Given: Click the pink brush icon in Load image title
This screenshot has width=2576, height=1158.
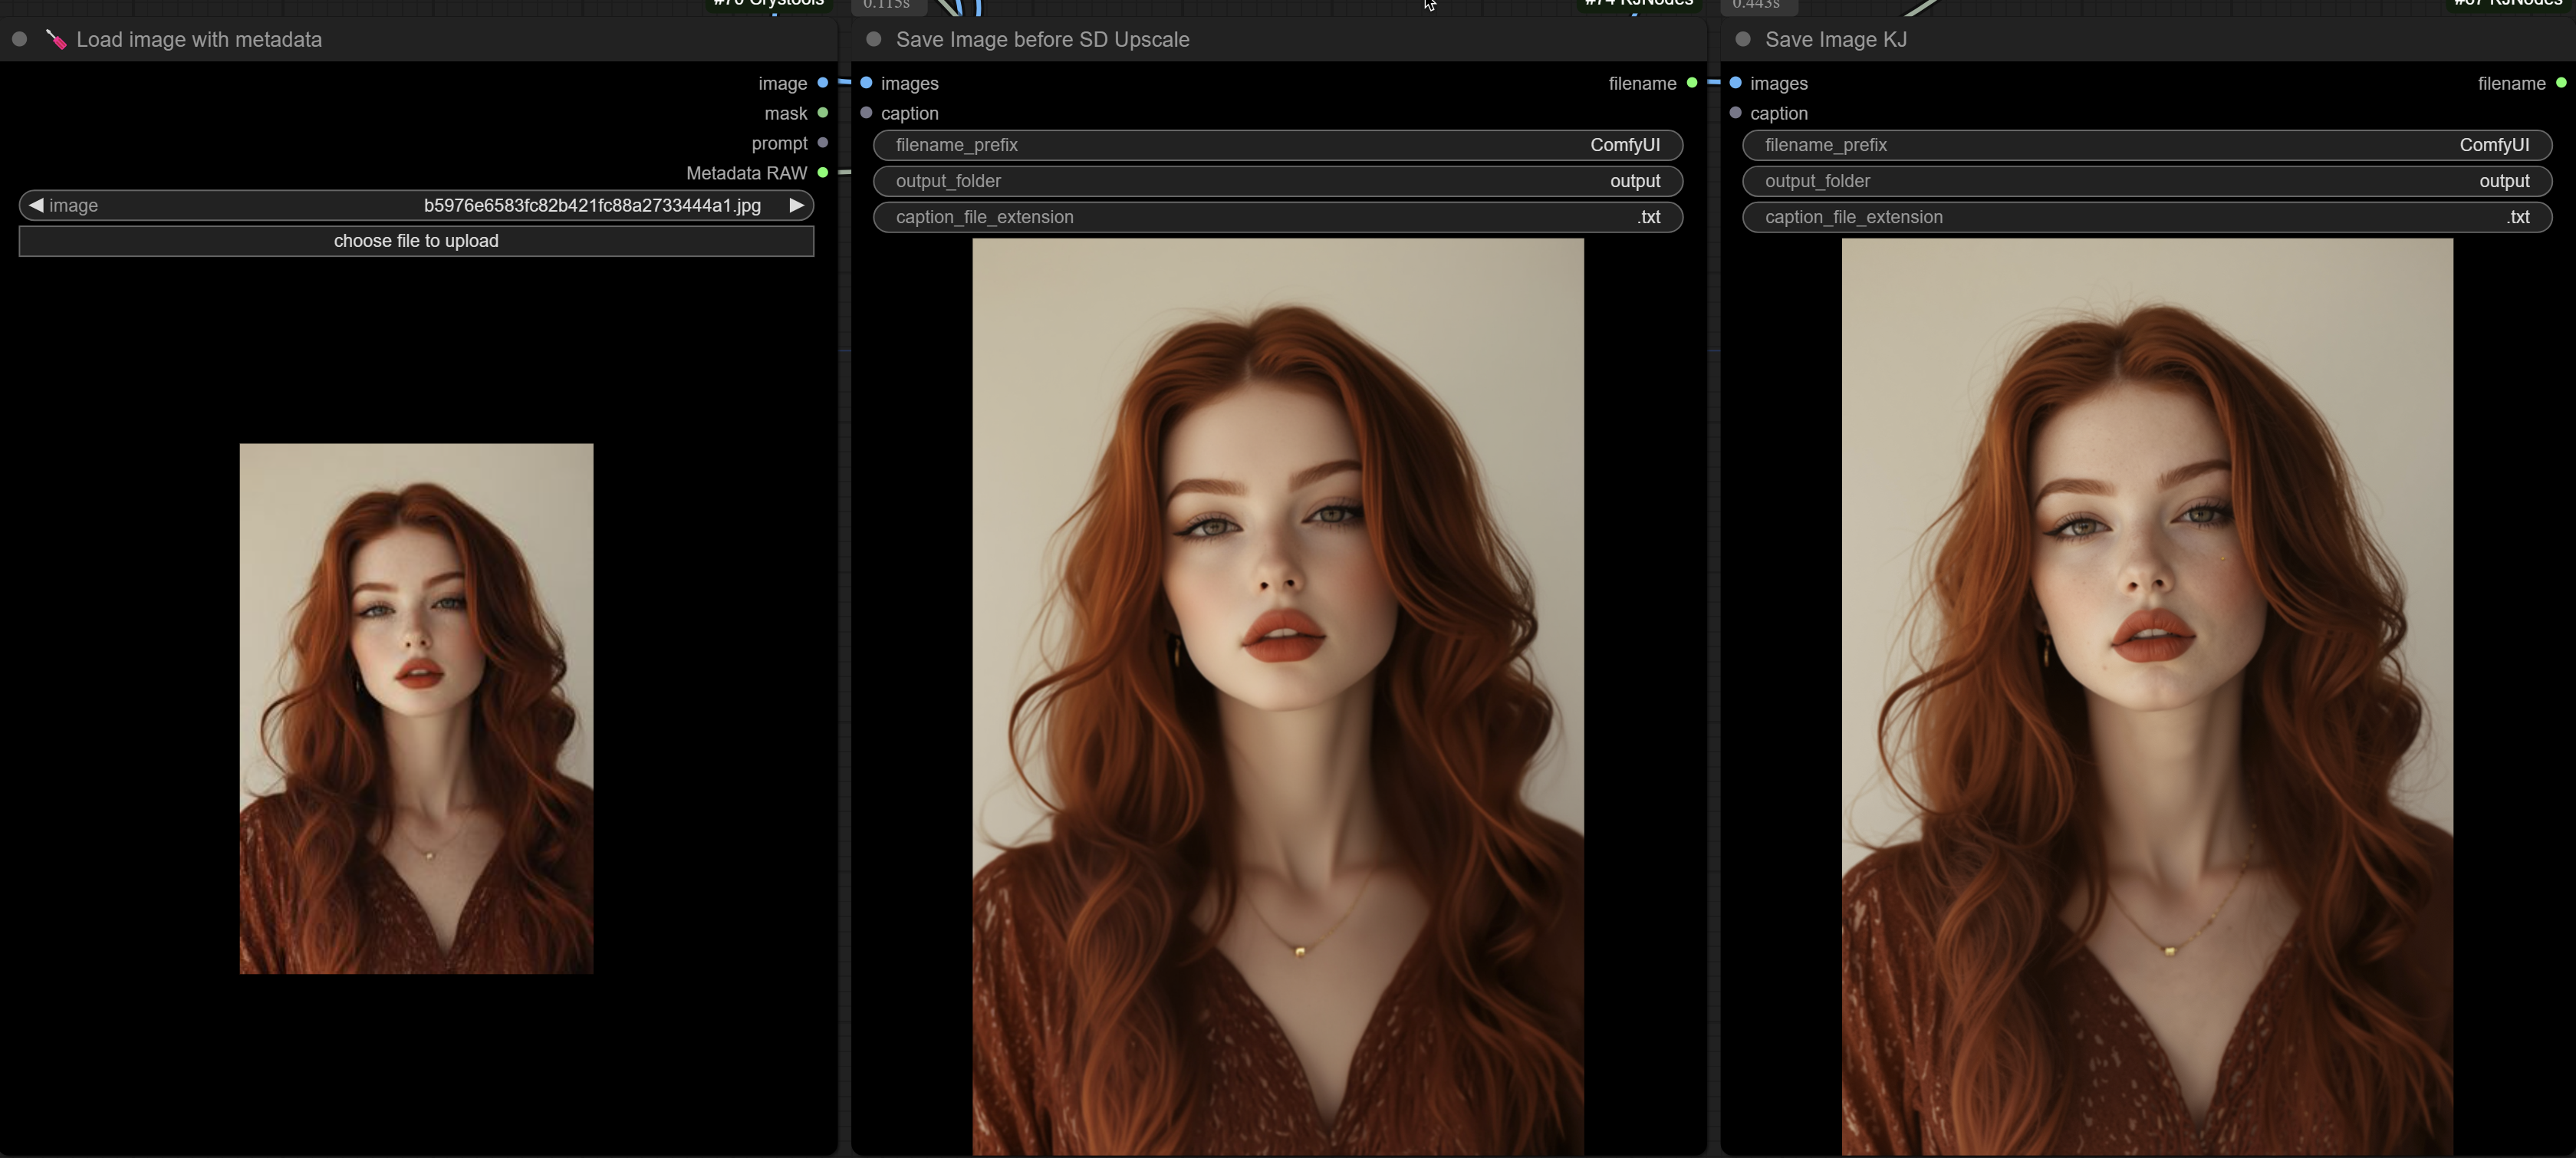Looking at the screenshot, I should pyautogui.click(x=56, y=40).
